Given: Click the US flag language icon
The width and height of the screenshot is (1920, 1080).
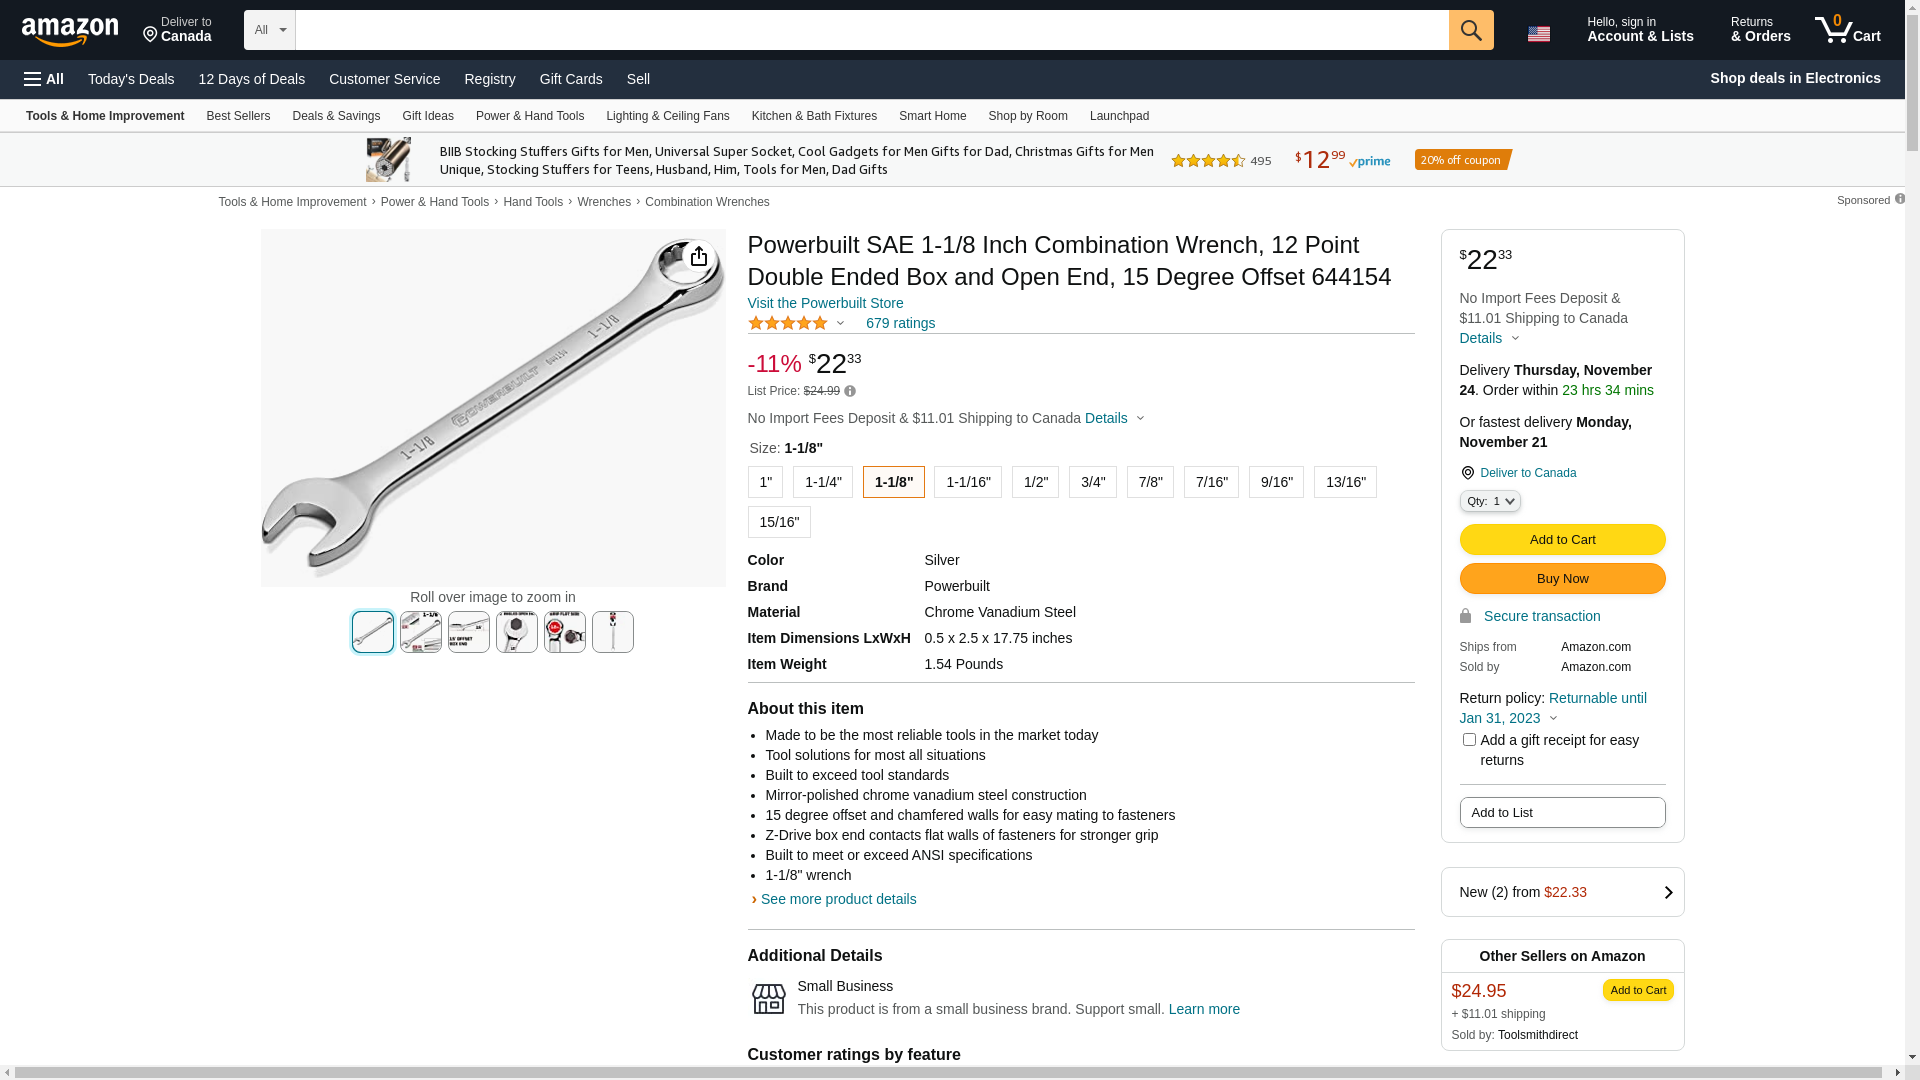Looking at the screenshot, I should (x=1538, y=34).
